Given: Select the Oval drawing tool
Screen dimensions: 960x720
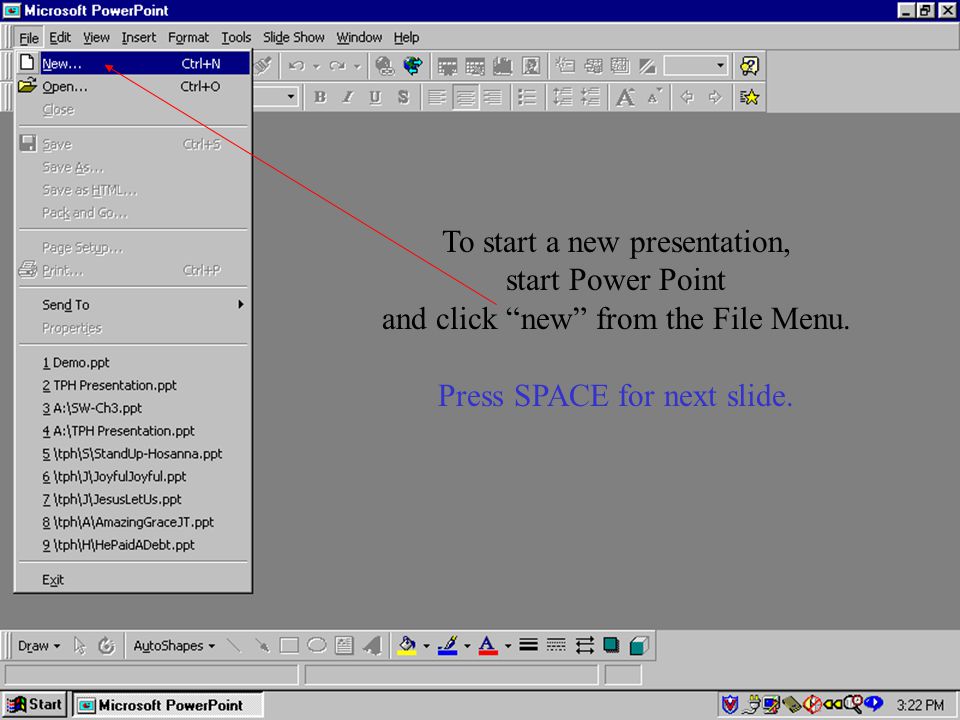Looking at the screenshot, I should coord(317,645).
